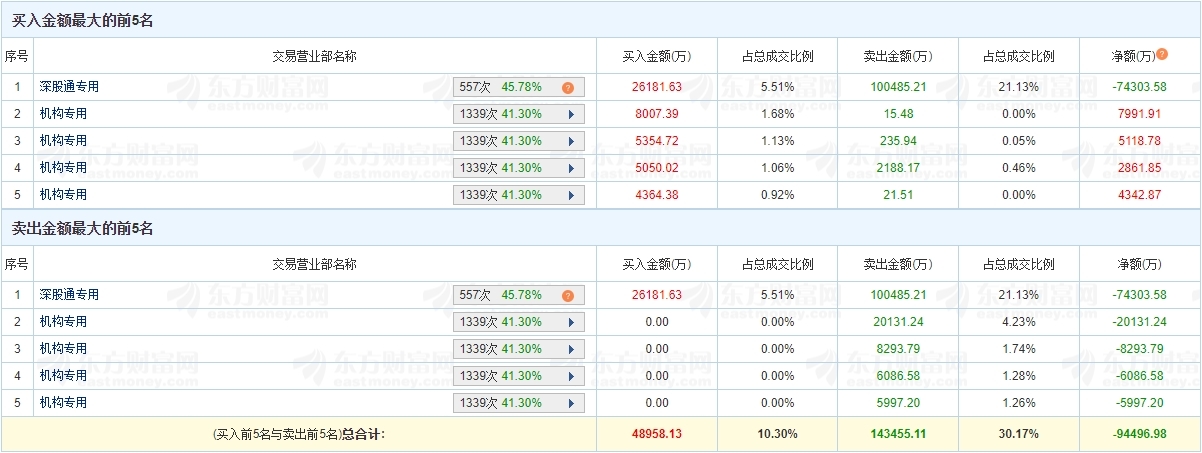Click the 卖出金额最大的前5名 section heading
Image resolution: width=1202 pixels, height=453 pixels.
(82, 229)
